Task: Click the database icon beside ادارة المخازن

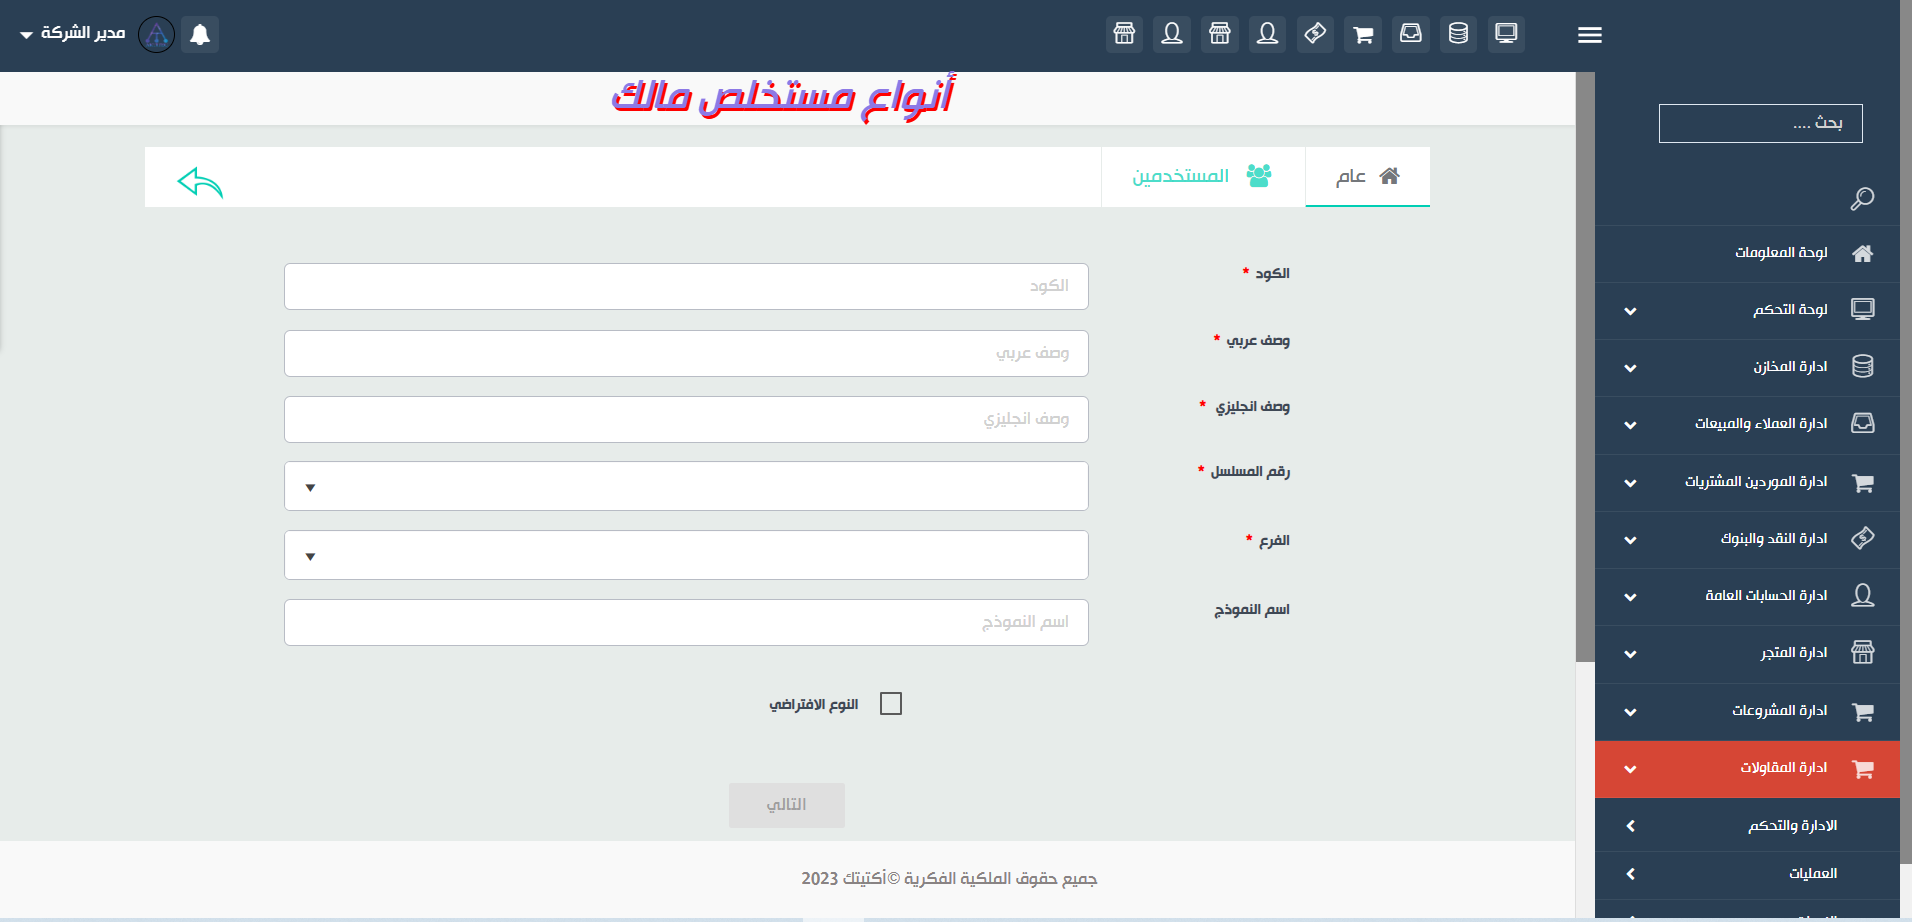Action: pos(1862,366)
